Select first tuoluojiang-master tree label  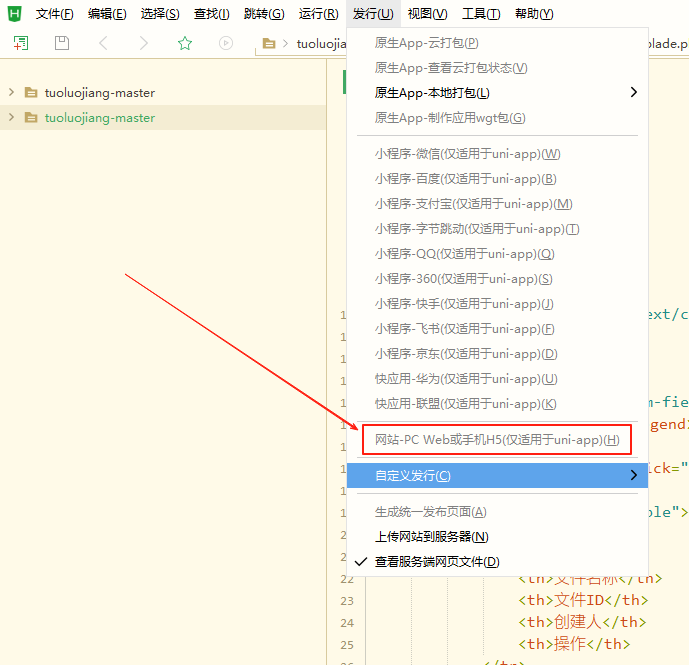(100, 93)
